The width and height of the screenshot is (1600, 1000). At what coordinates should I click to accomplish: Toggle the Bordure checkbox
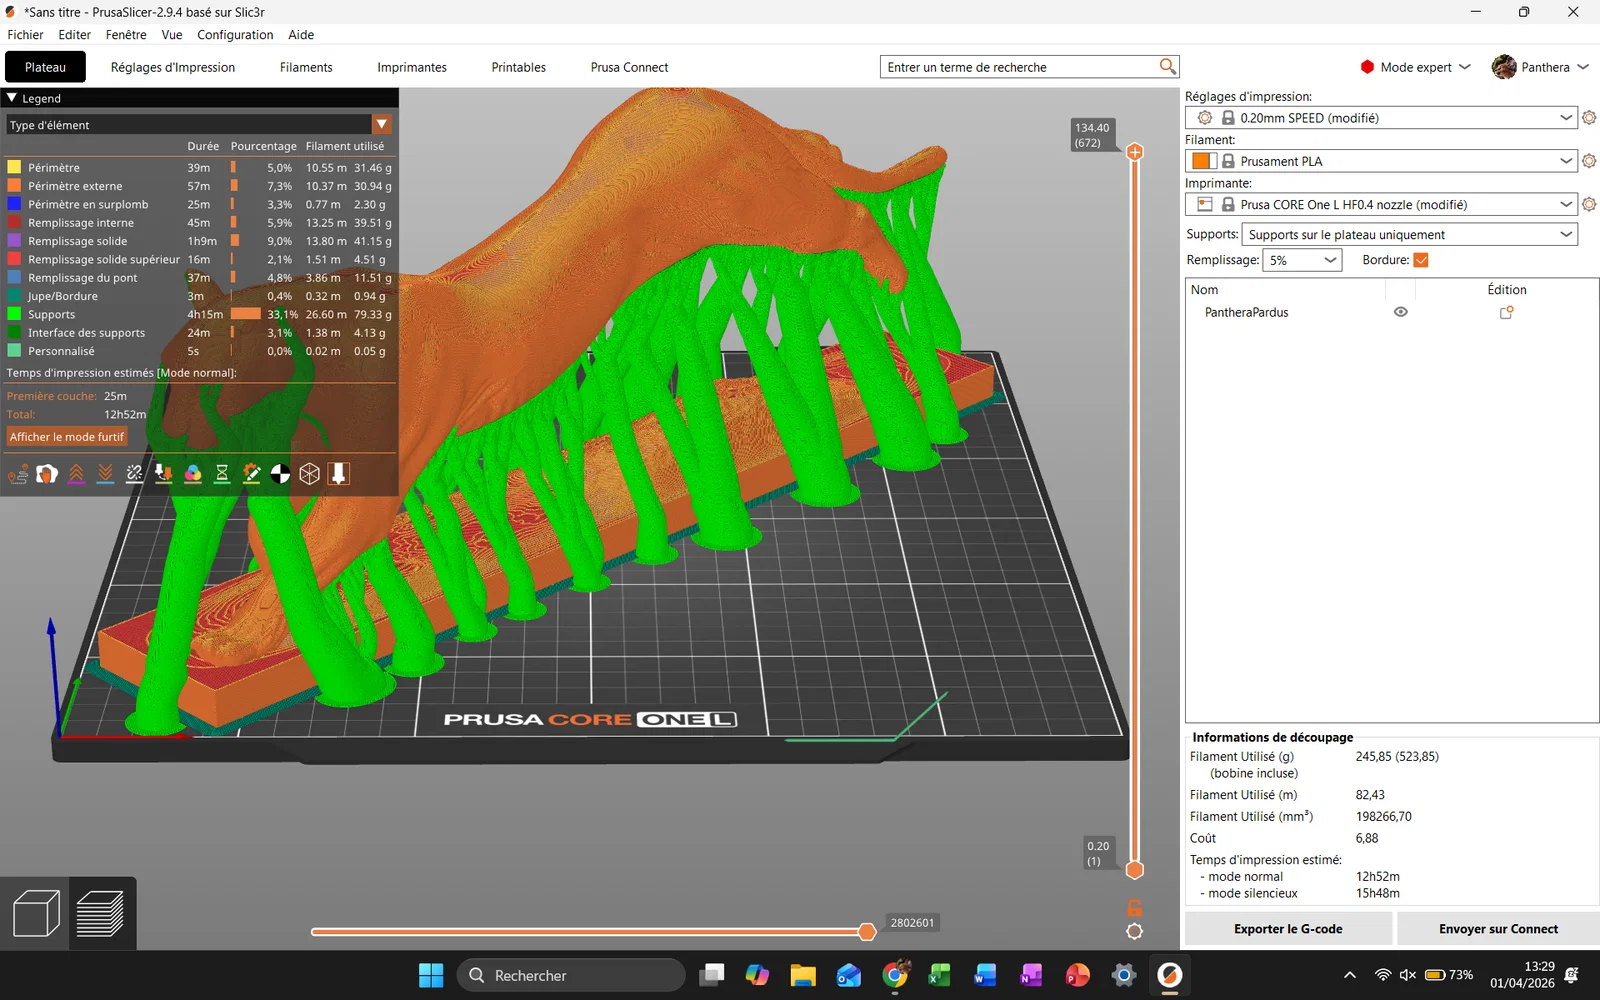coord(1421,260)
